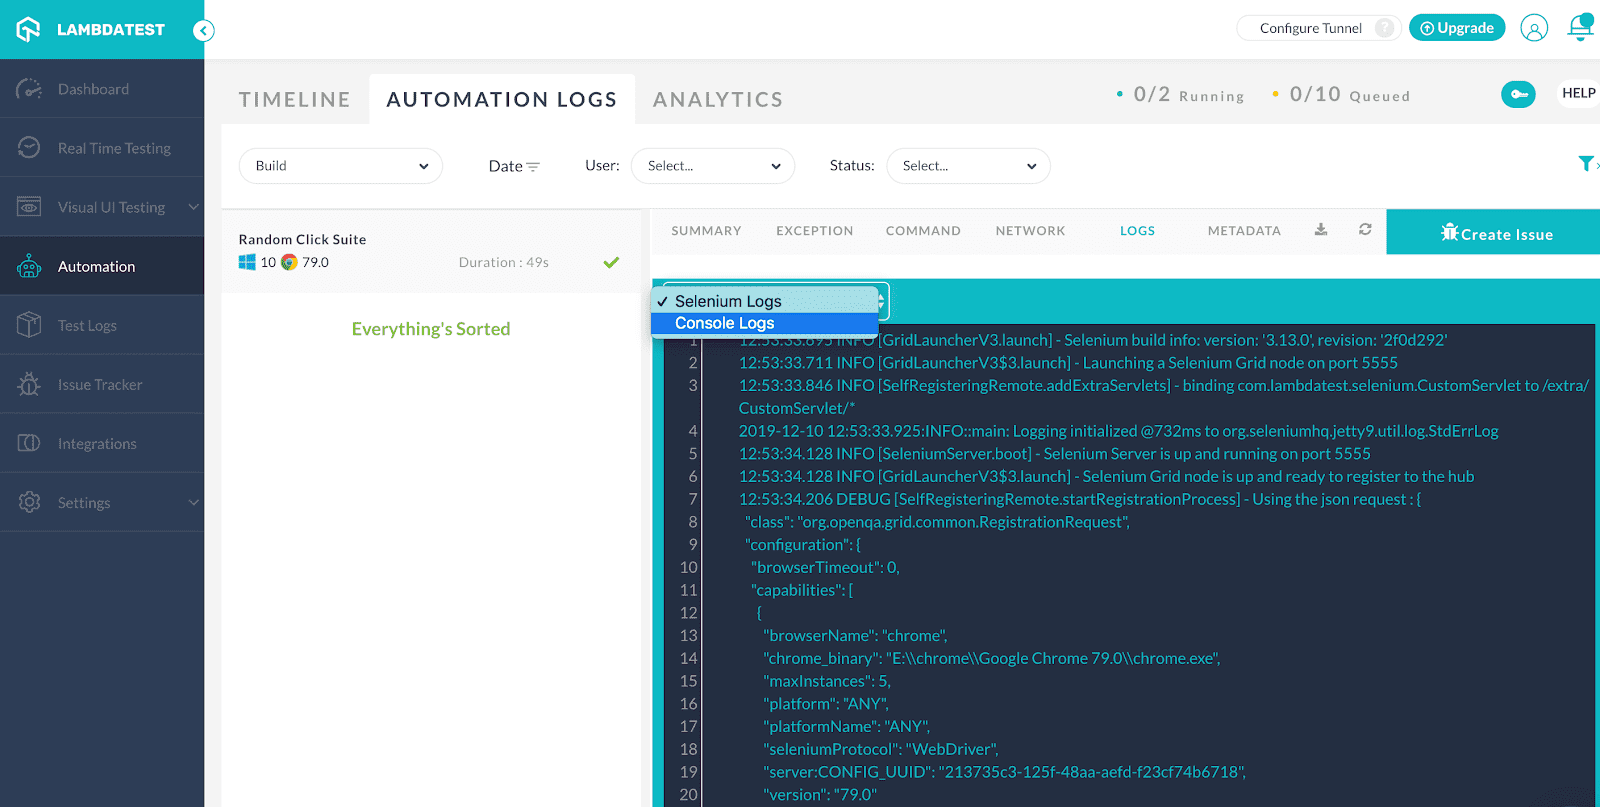Click the Automation robot icon
Viewport: 1600px width, 807px height.
pyautogui.click(x=29, y=266)
